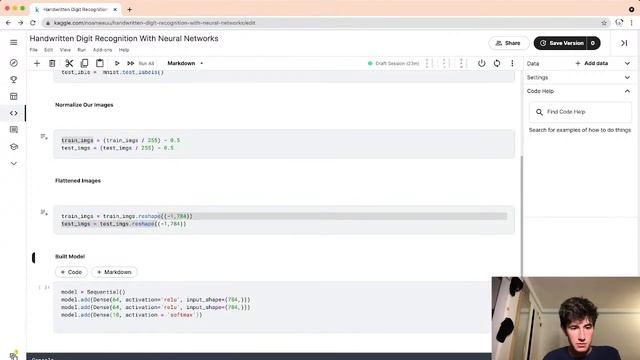Screen dimensions: 640x360
Task: Open the browser three-dot menu
Action: (631, 23)
